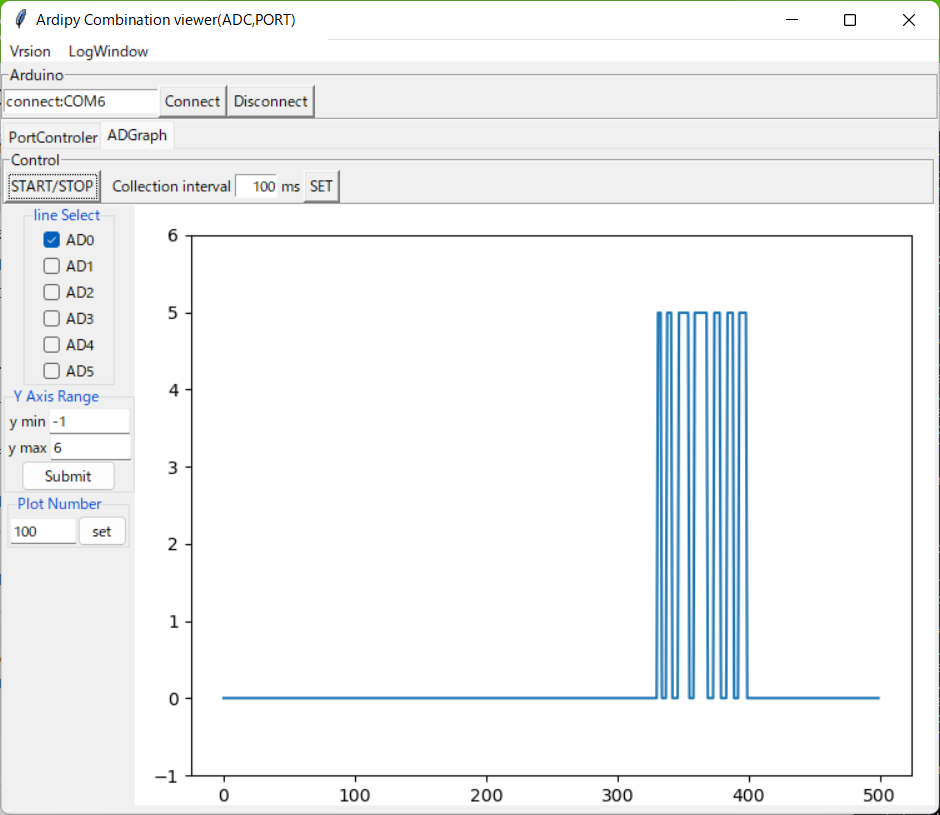Submit the Y axis range

coord(68,476)
